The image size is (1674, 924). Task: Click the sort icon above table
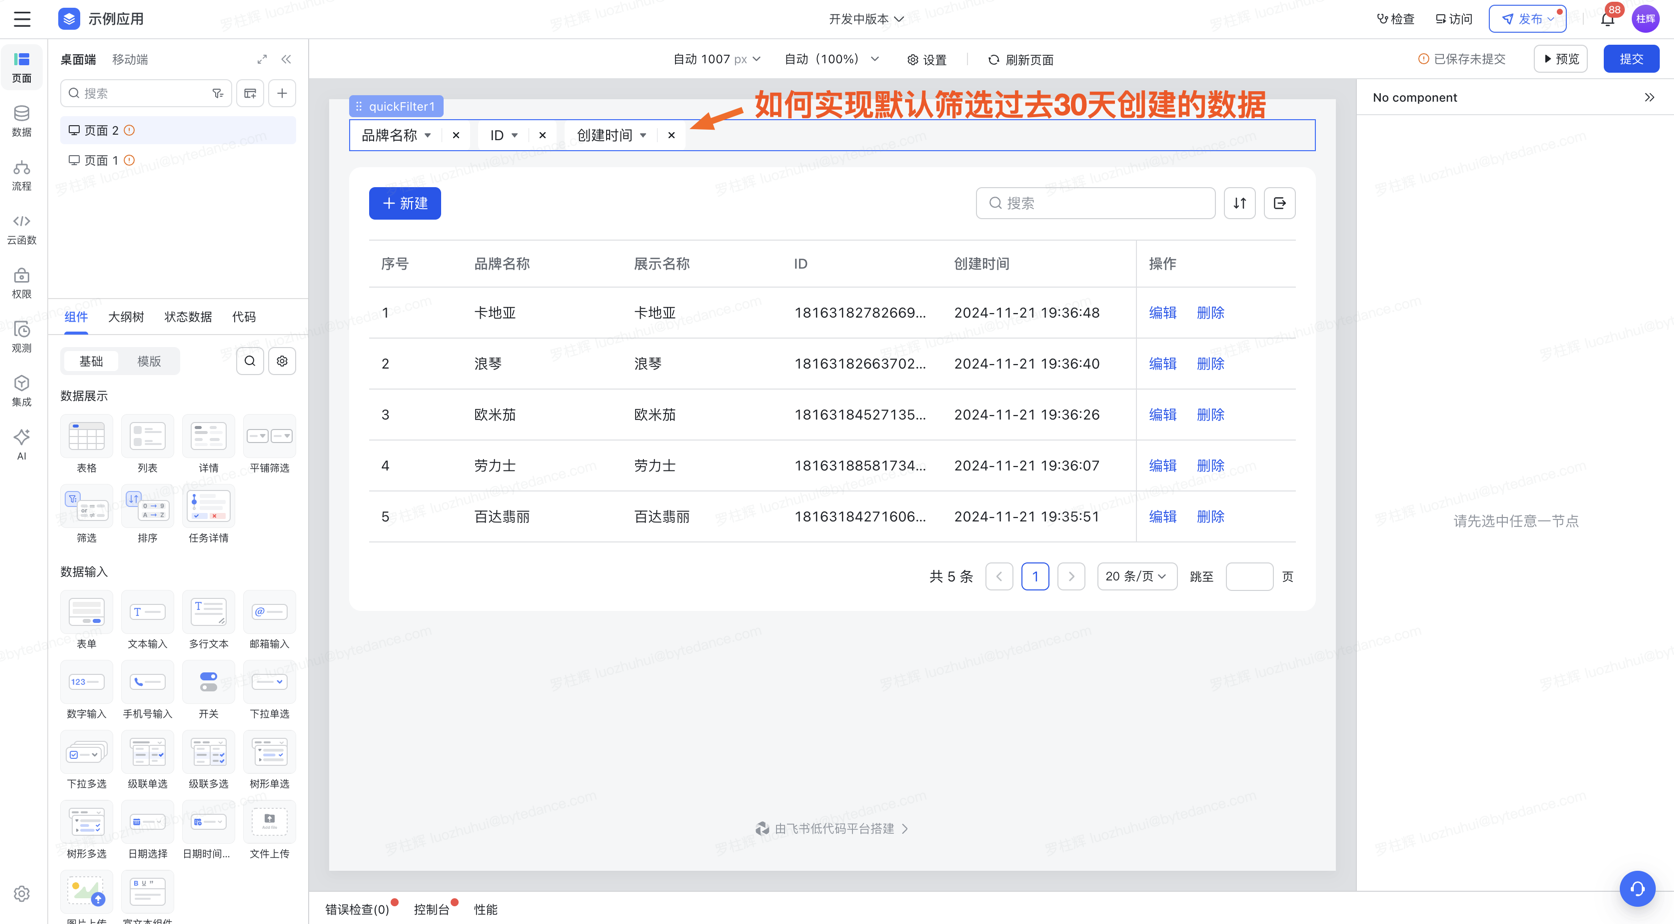point(1240,203)
